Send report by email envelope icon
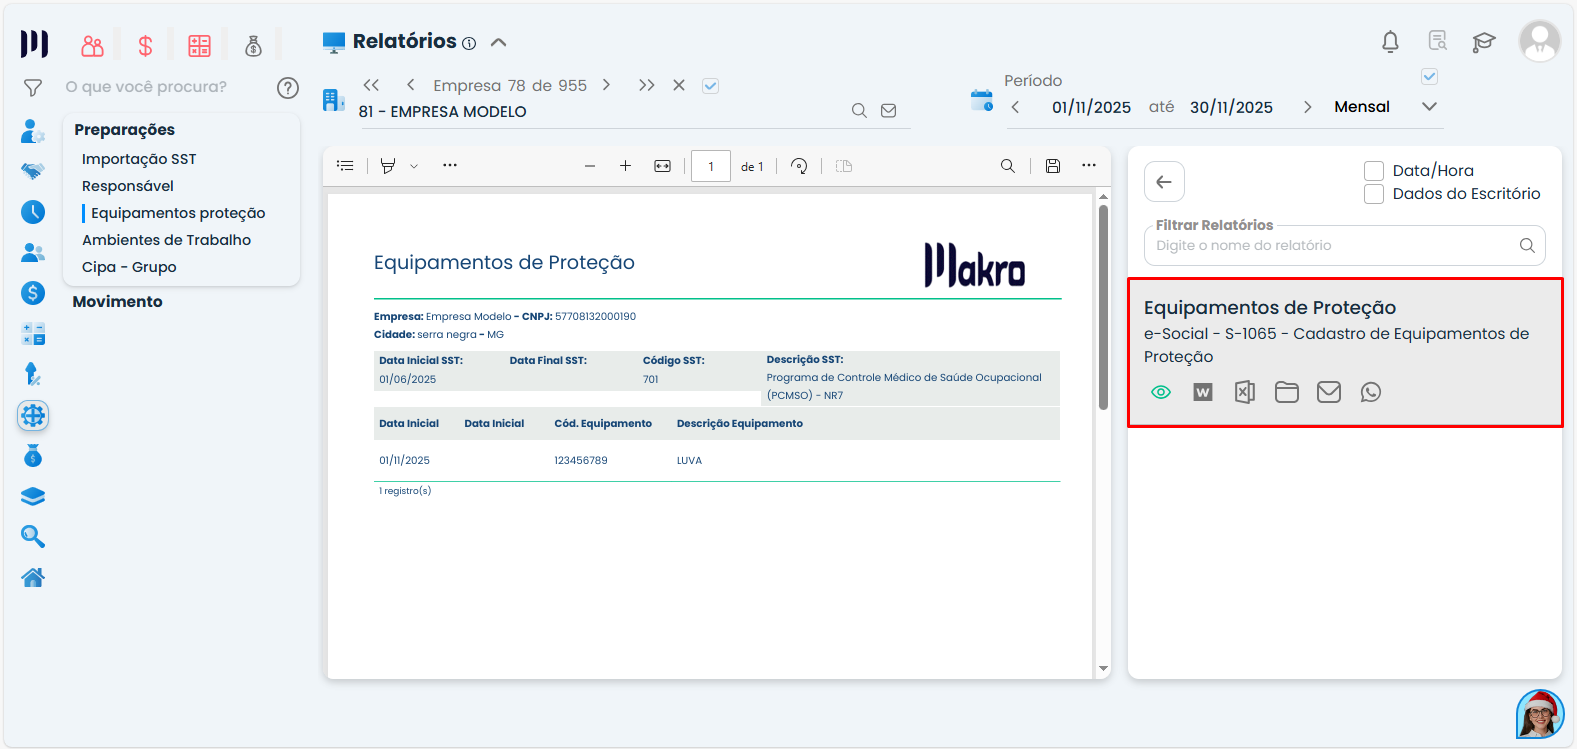The image size is (1577, 749). [1329, 392]
